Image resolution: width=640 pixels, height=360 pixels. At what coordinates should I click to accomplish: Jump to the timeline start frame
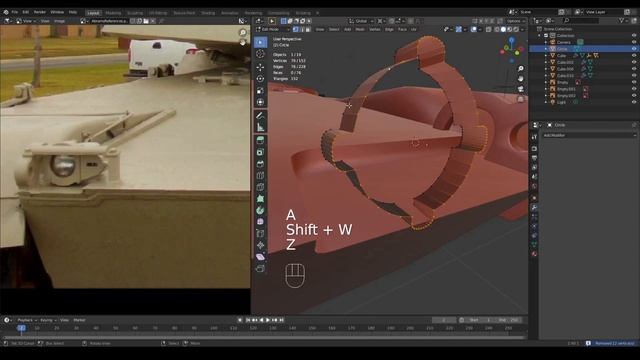(x=248, y=320)
